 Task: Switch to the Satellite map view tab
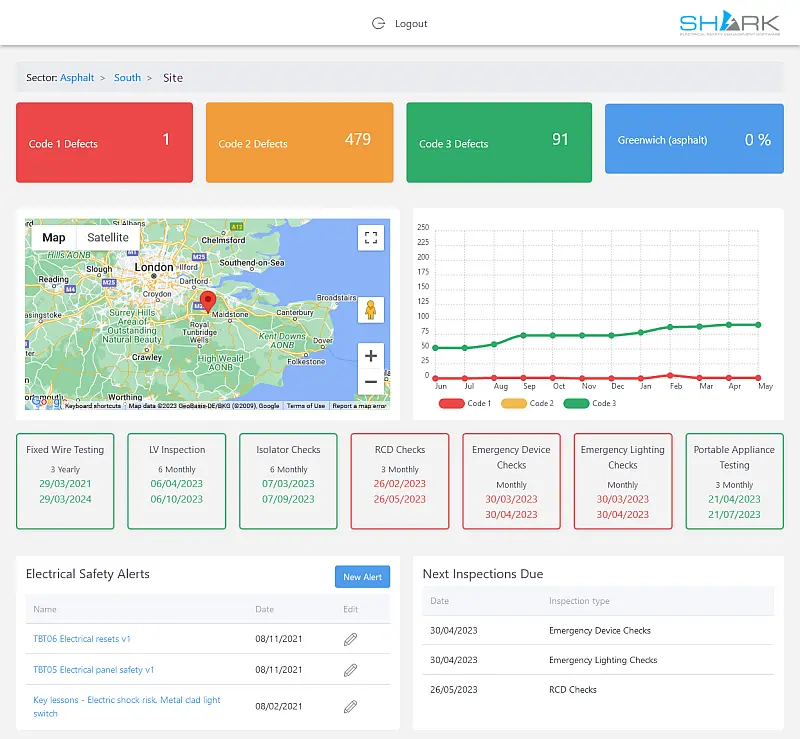point(107,237)
